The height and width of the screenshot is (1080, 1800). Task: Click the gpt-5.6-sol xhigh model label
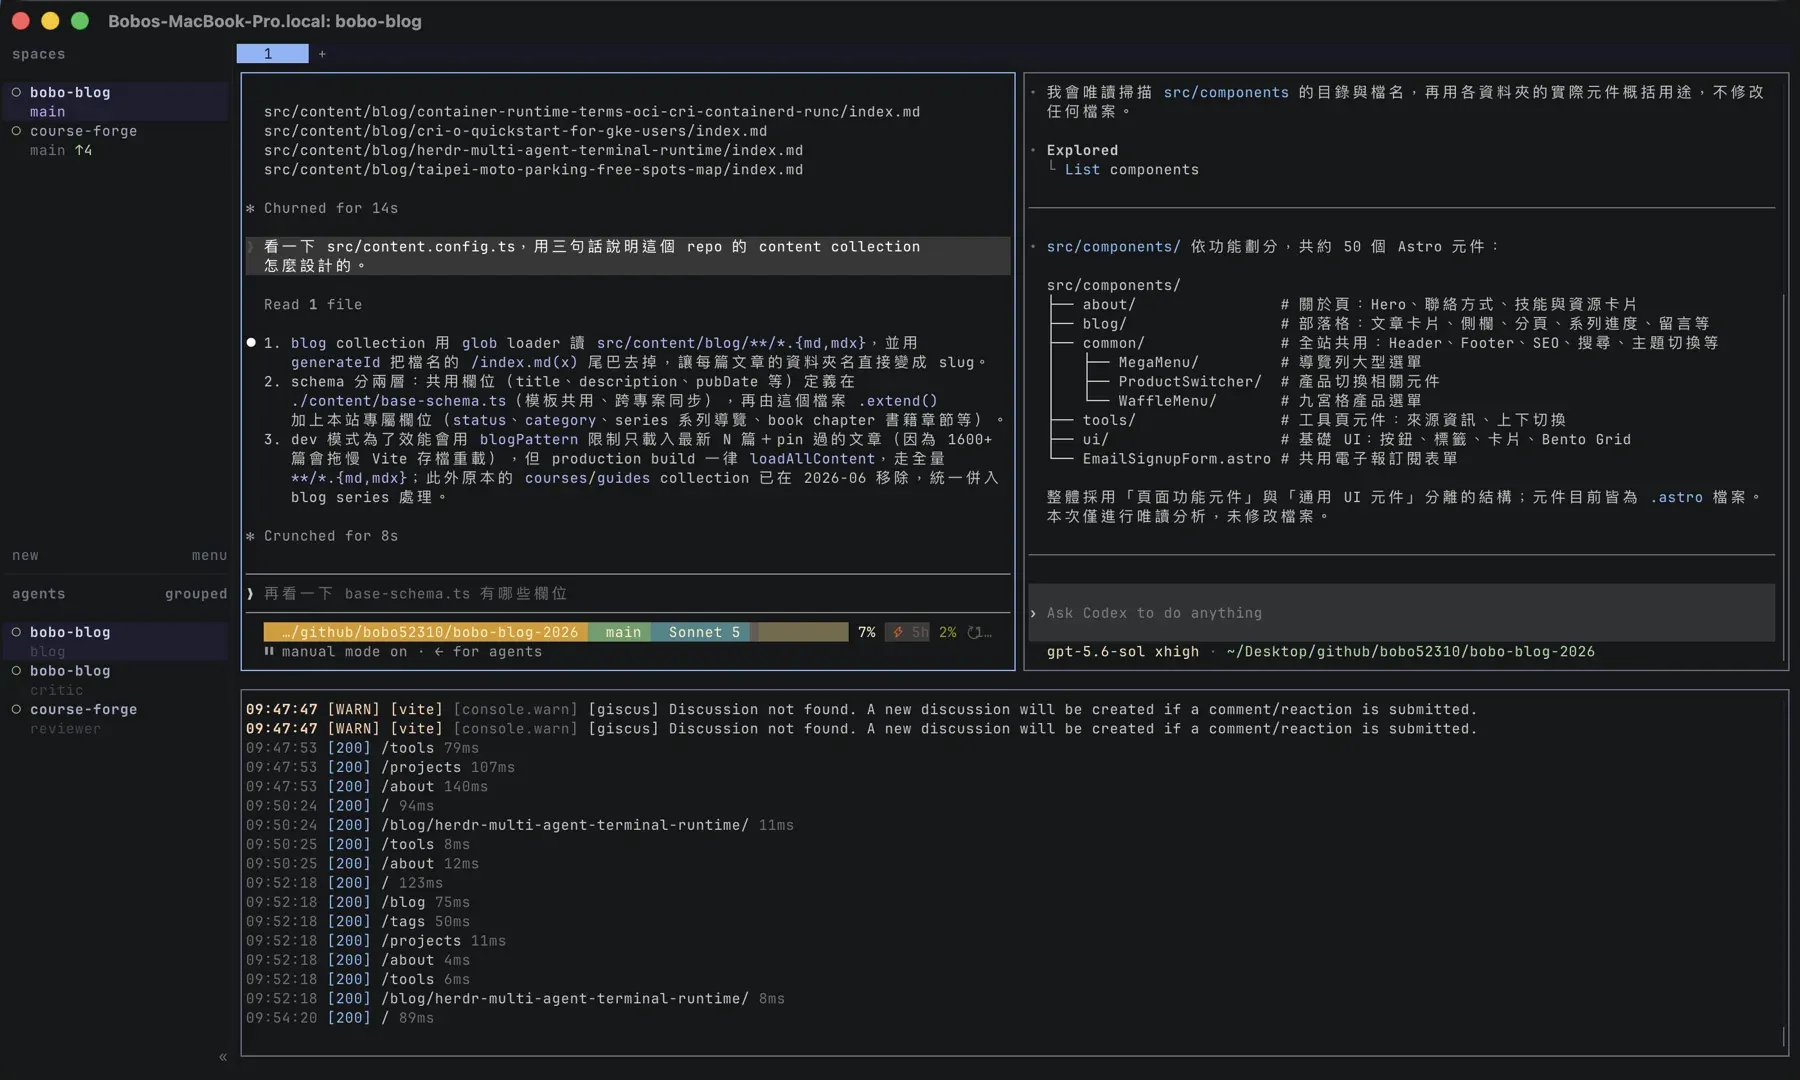point(1122,651)
